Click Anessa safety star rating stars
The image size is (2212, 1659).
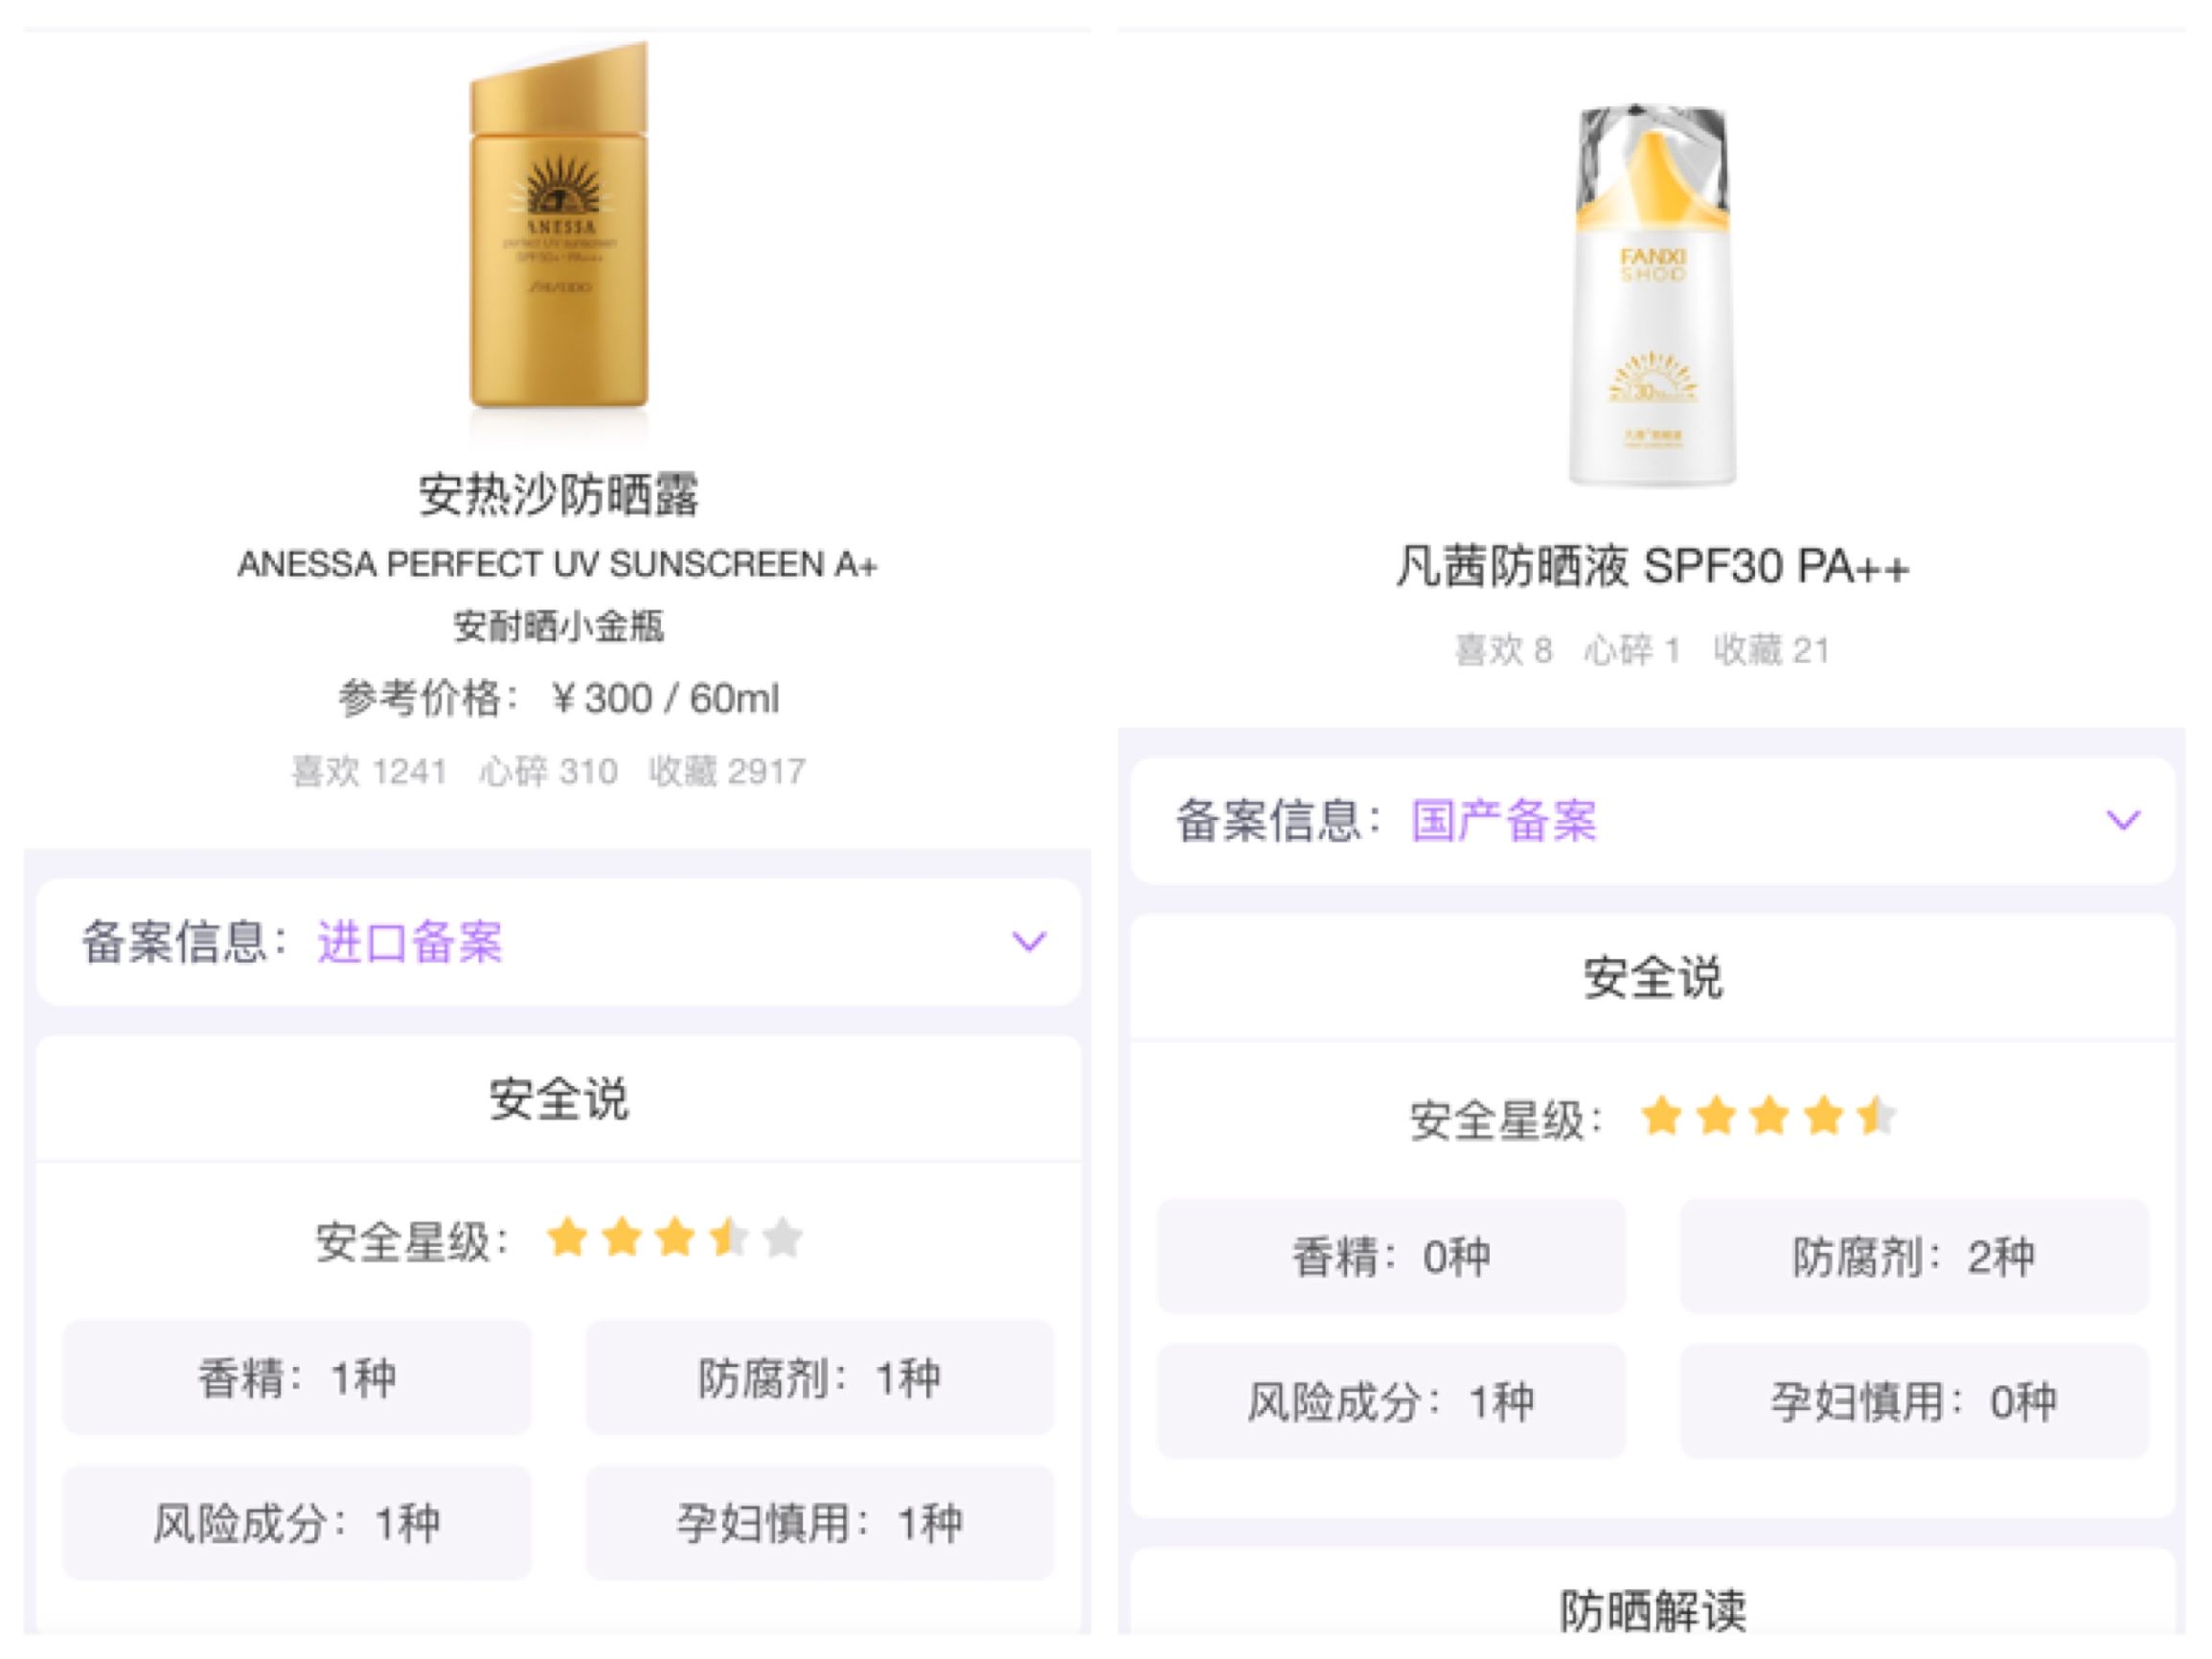(674, 1238)
